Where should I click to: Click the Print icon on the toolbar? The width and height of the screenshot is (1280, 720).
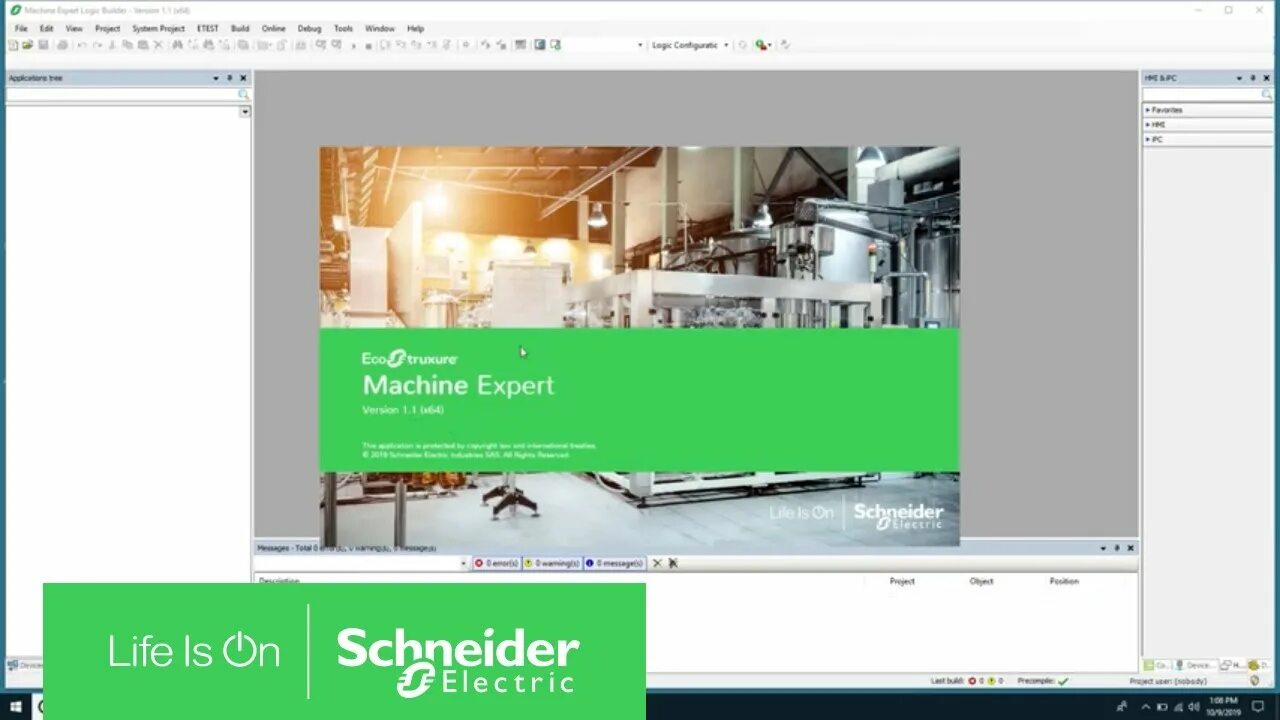pos(61,44)
